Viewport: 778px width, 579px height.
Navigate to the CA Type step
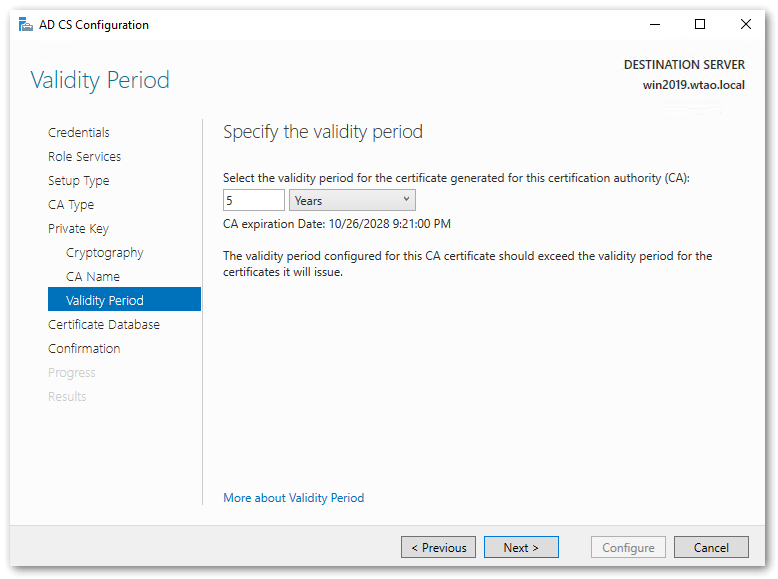coord(71,204)
